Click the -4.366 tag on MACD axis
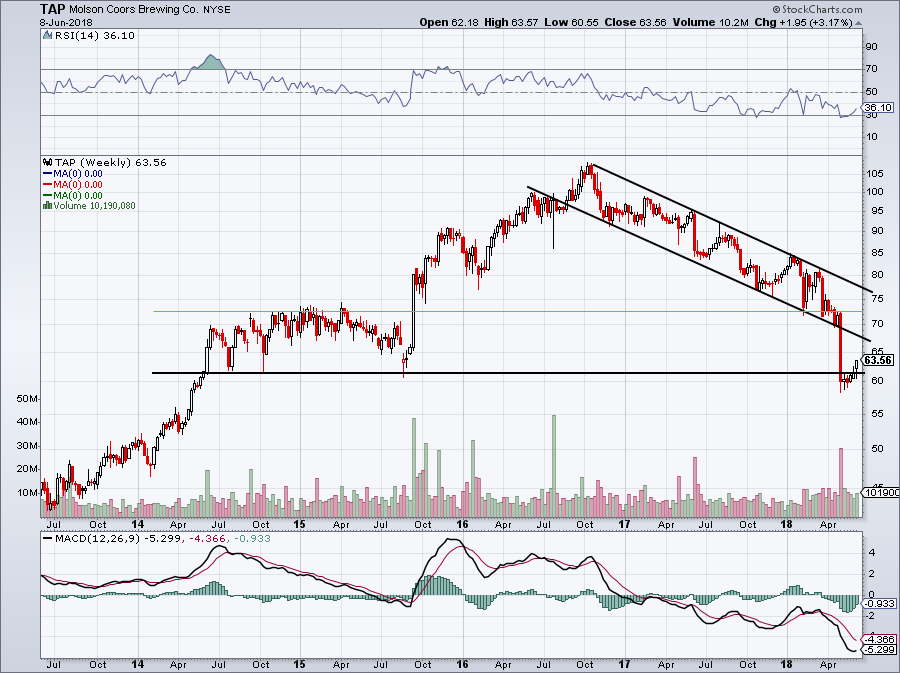The height and width of the screenshot is (673, 900). coord(880,639)
